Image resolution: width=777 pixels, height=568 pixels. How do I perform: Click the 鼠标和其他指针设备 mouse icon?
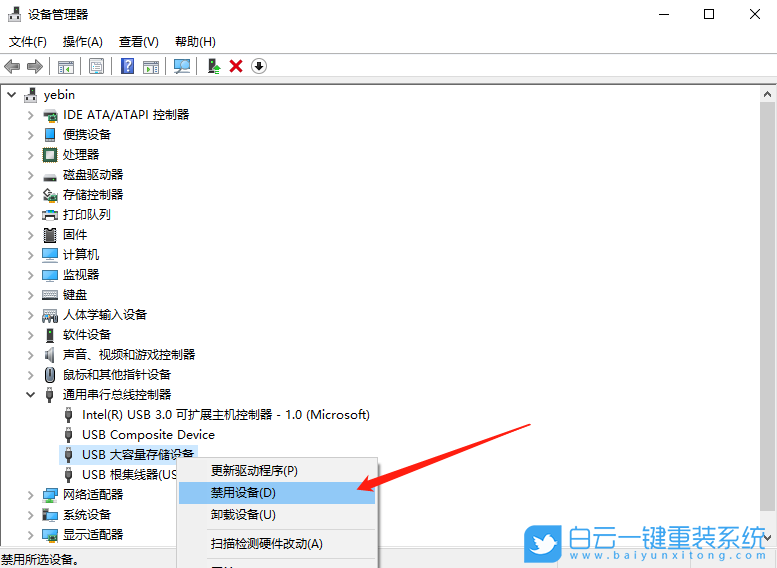click(x=50, y=375)
